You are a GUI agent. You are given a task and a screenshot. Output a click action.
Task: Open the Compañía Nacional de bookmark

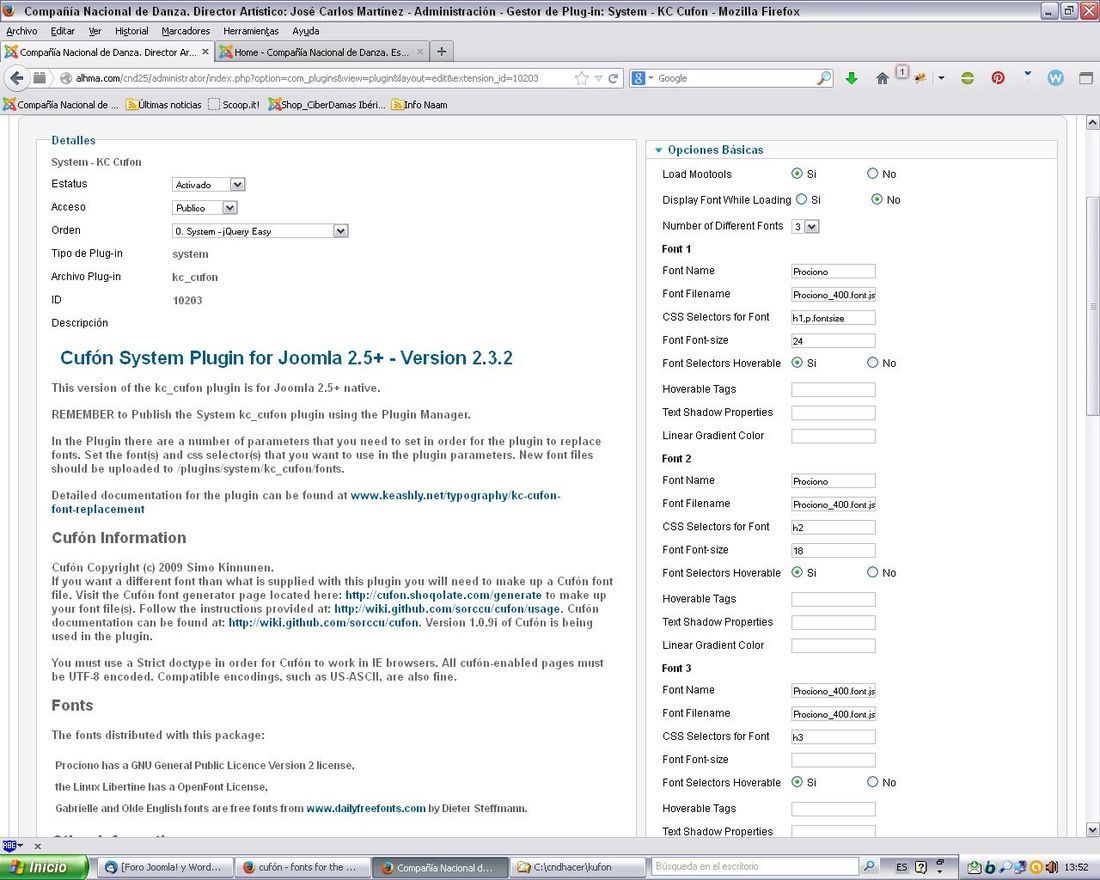[61, 105]
